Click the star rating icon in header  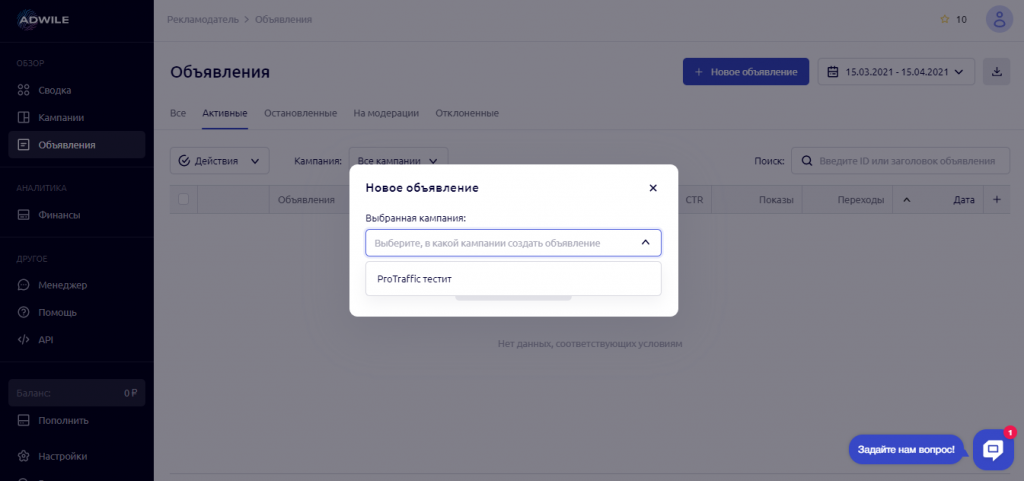pyautogui.click(x=944, y=19)
